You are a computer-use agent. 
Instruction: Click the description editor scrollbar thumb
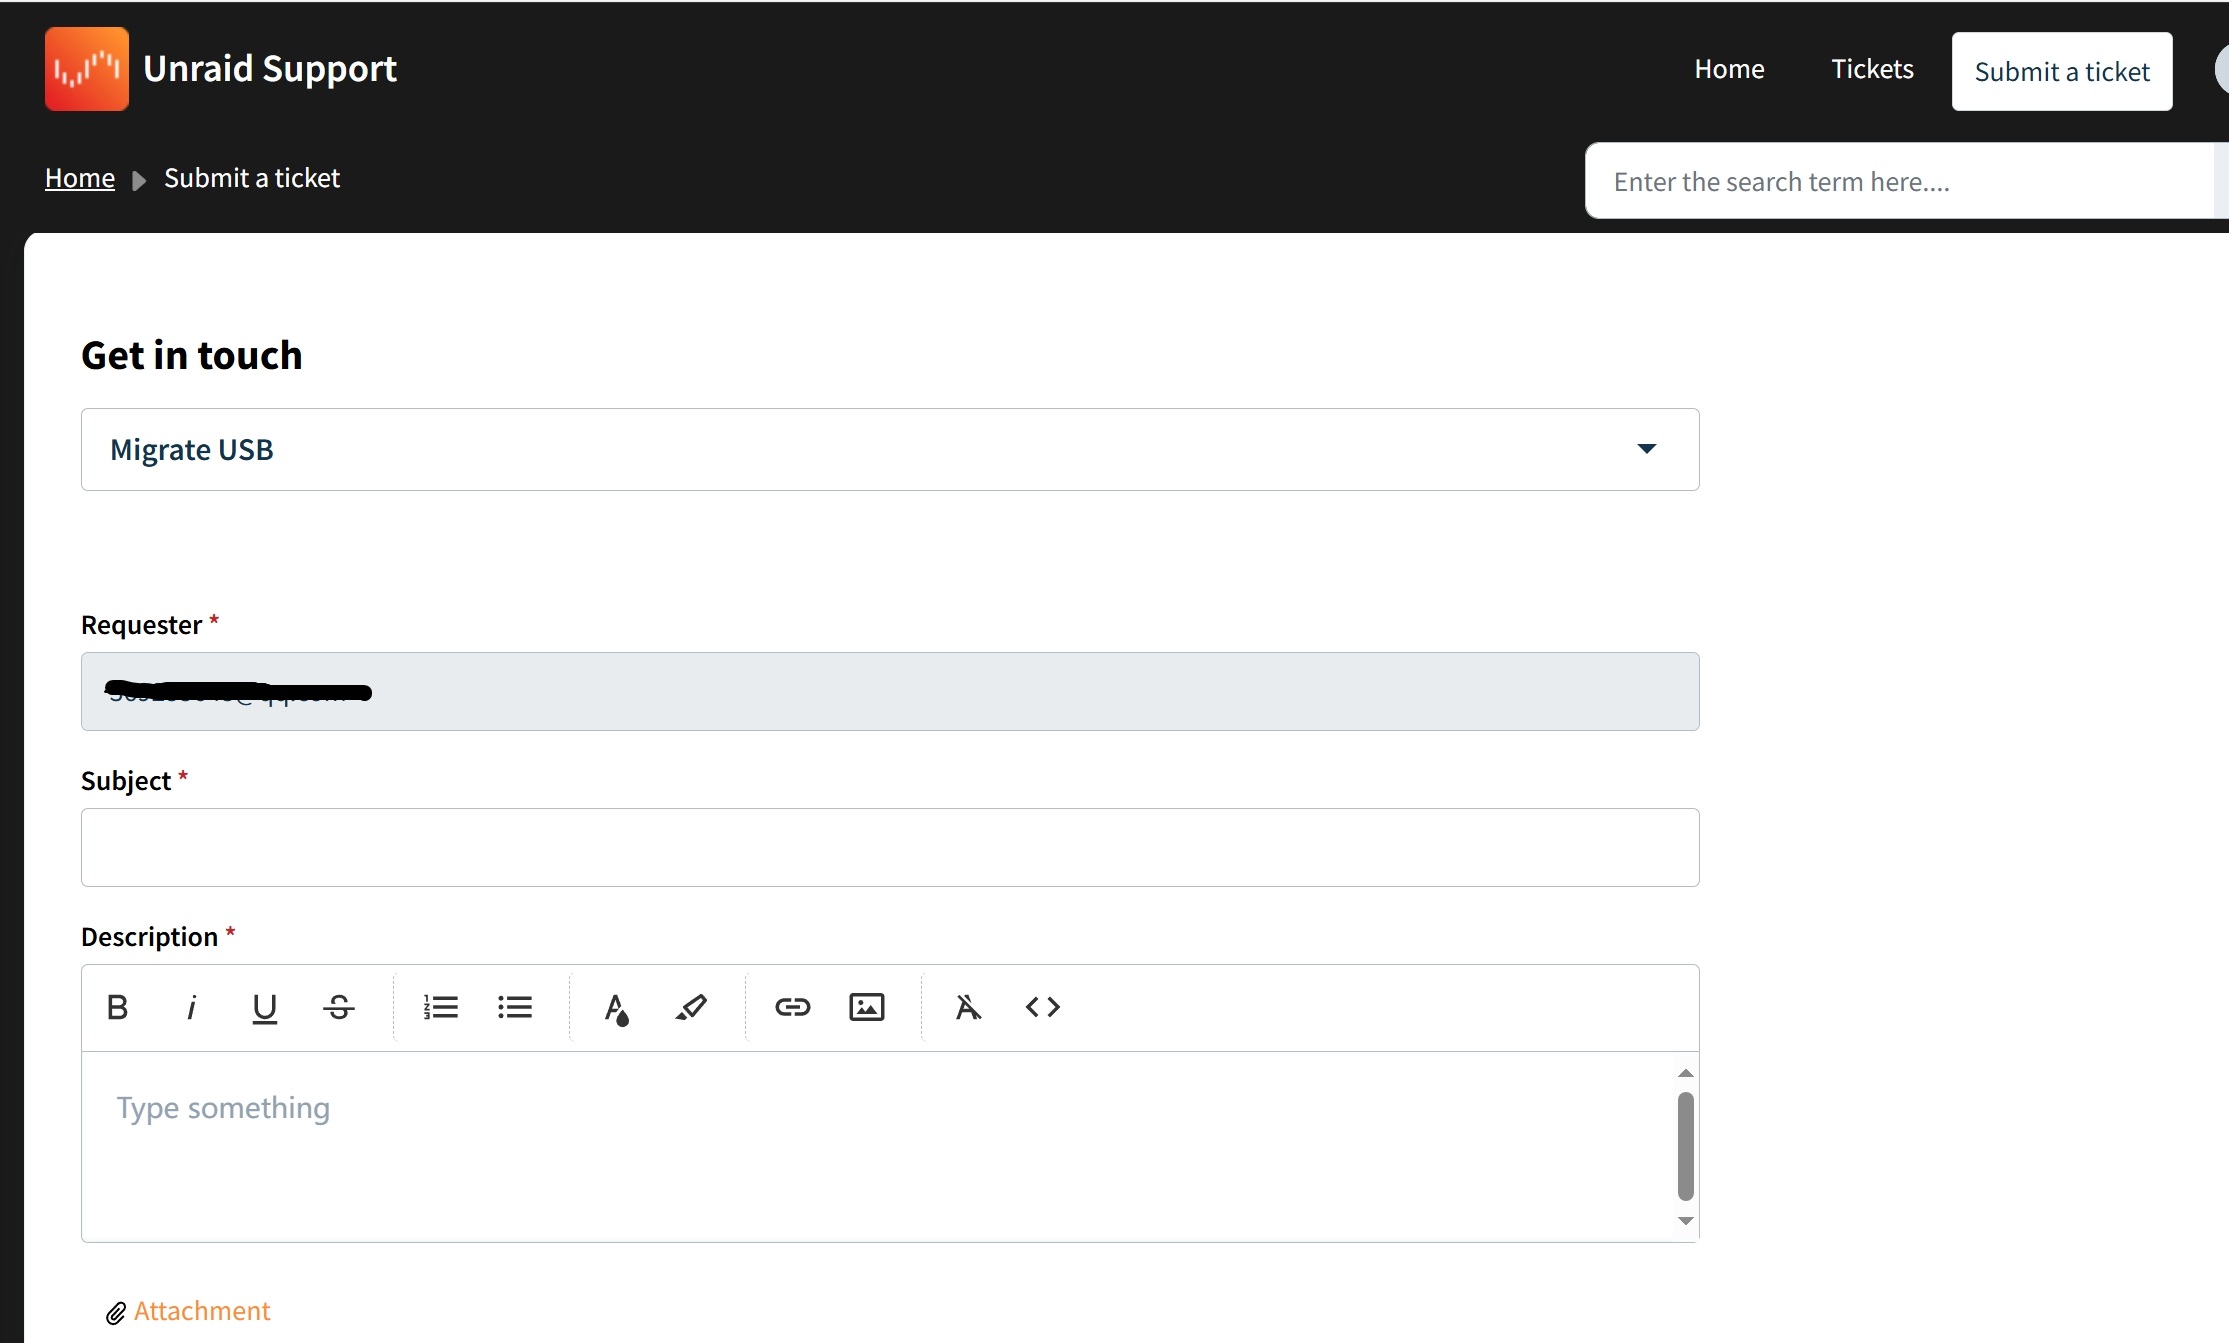tap(1686, 1146)
